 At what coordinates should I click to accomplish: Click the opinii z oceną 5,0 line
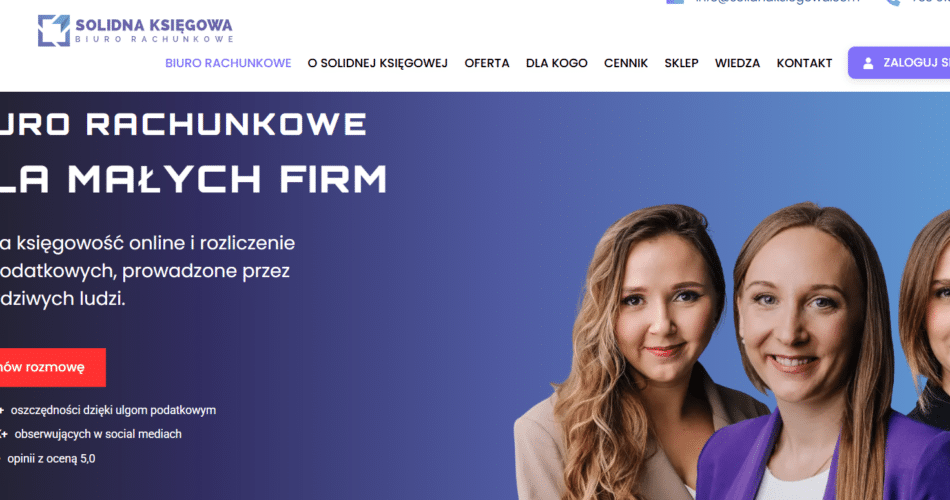pos(48,459)
